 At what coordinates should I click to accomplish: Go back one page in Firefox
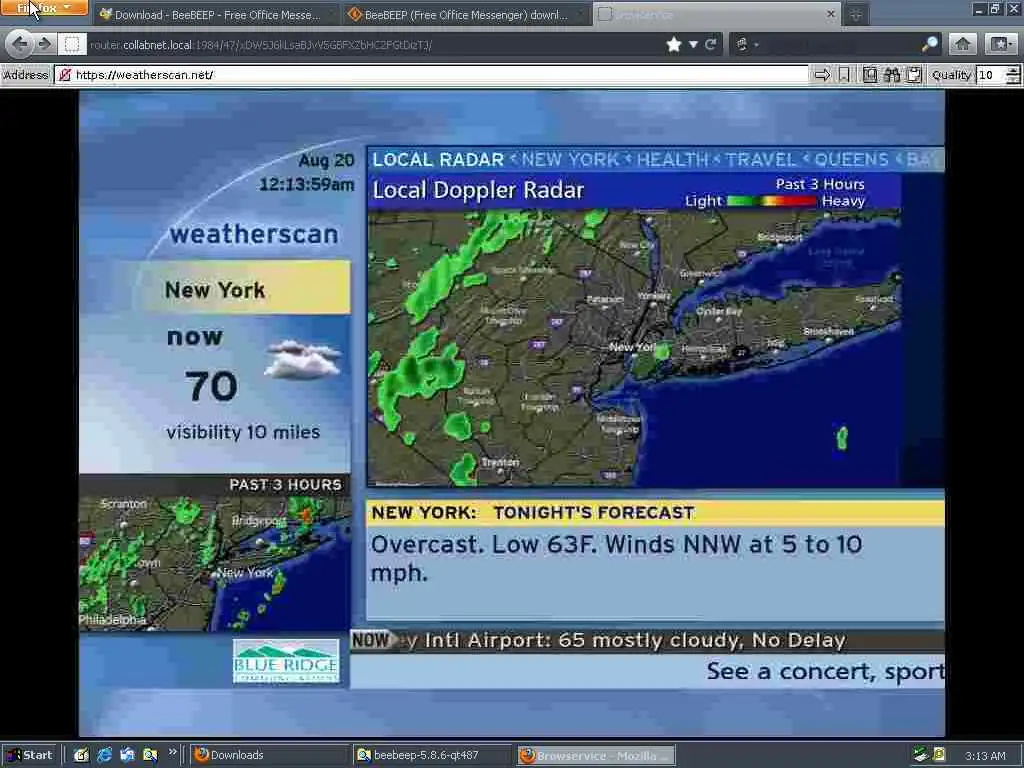pos(20,44)
